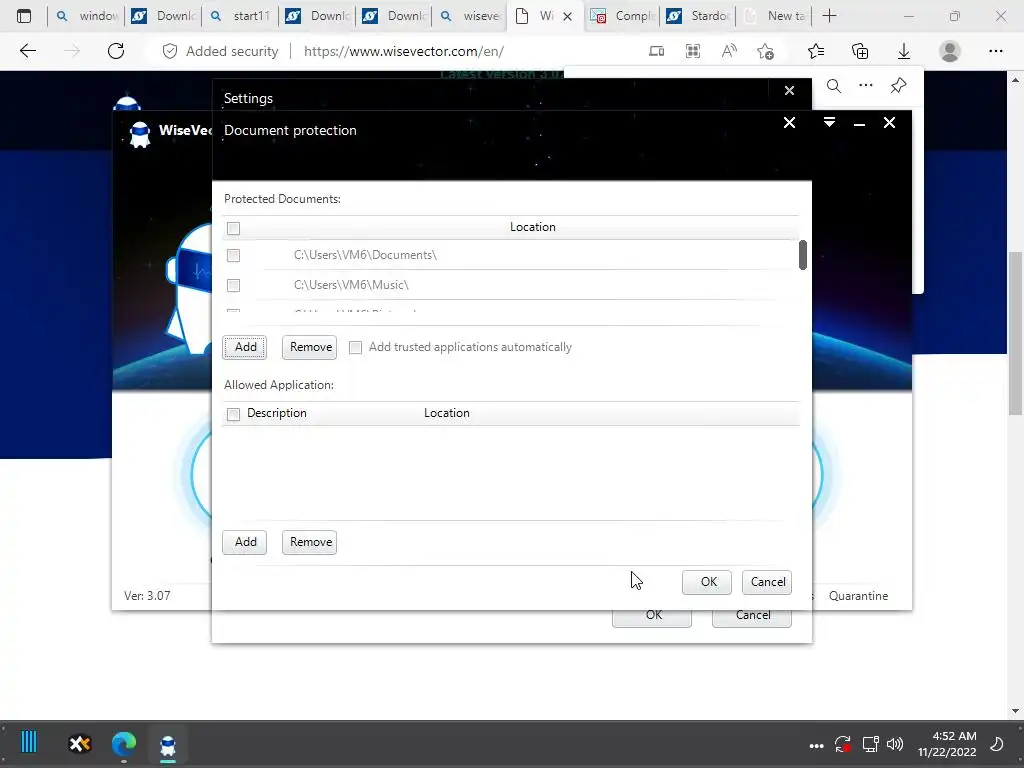Image resolution: width=1024 pixels, height=768 pixels.
Task: Open the app available icon in address bar
Action: 656,51
